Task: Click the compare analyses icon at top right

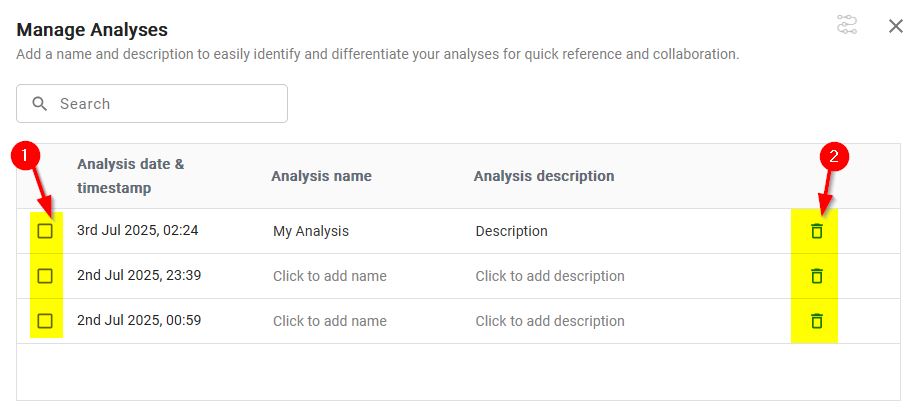Action: tap(847, 25)
